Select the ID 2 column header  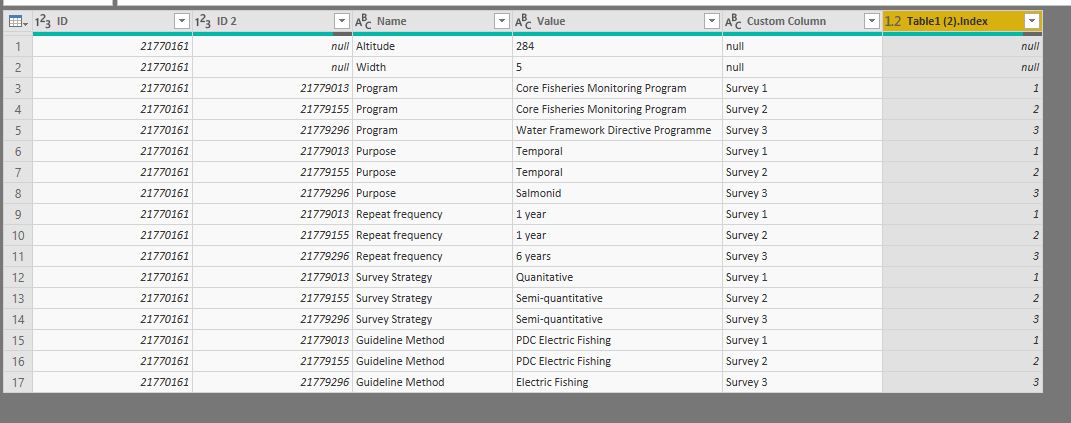[x=273, y=22]
